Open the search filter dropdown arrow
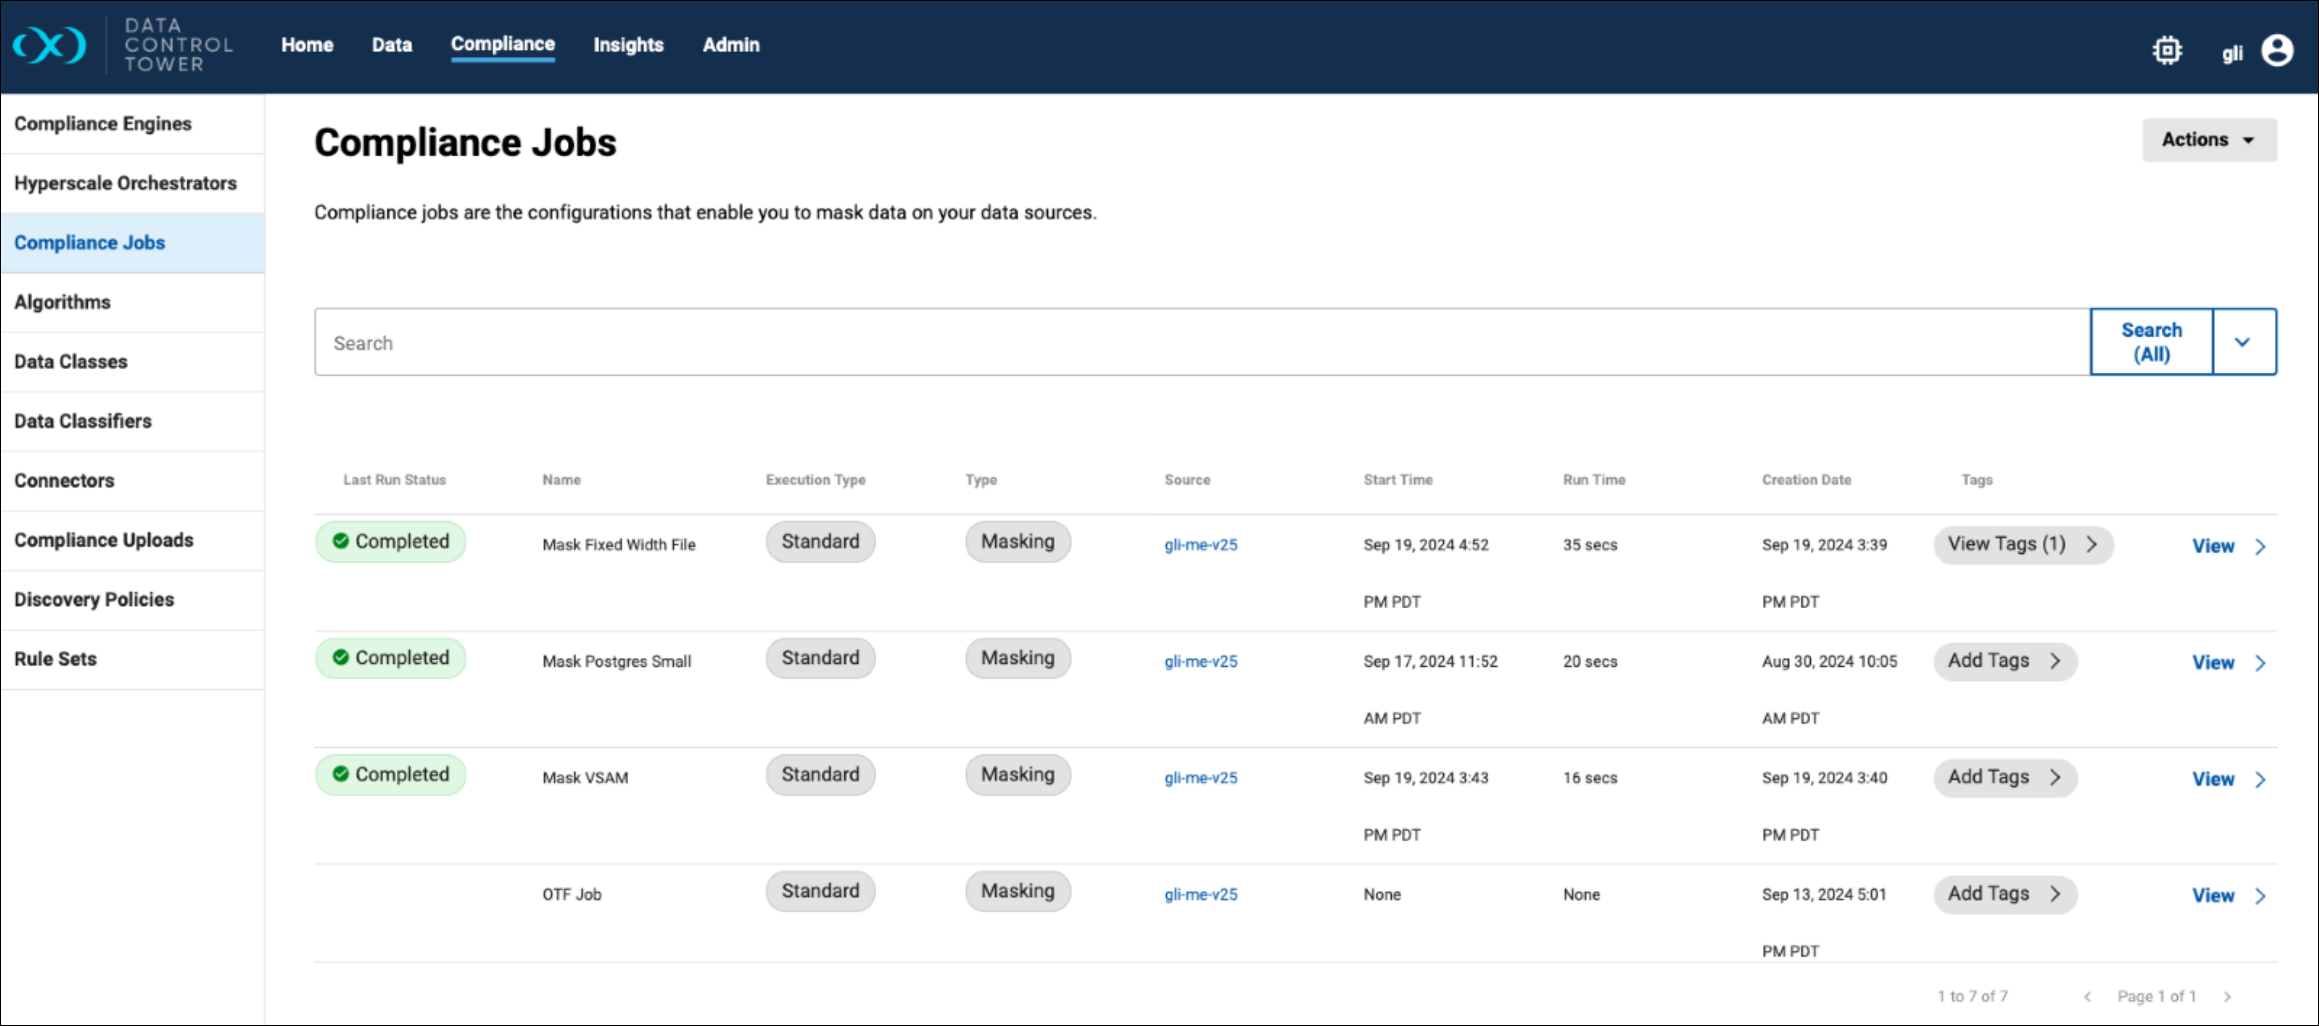The height and width of the screenshot is (1026, 2319). 2242,342
